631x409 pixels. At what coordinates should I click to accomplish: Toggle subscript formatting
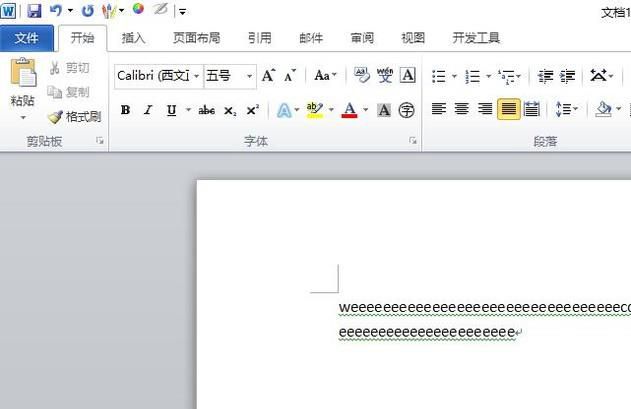230,110
